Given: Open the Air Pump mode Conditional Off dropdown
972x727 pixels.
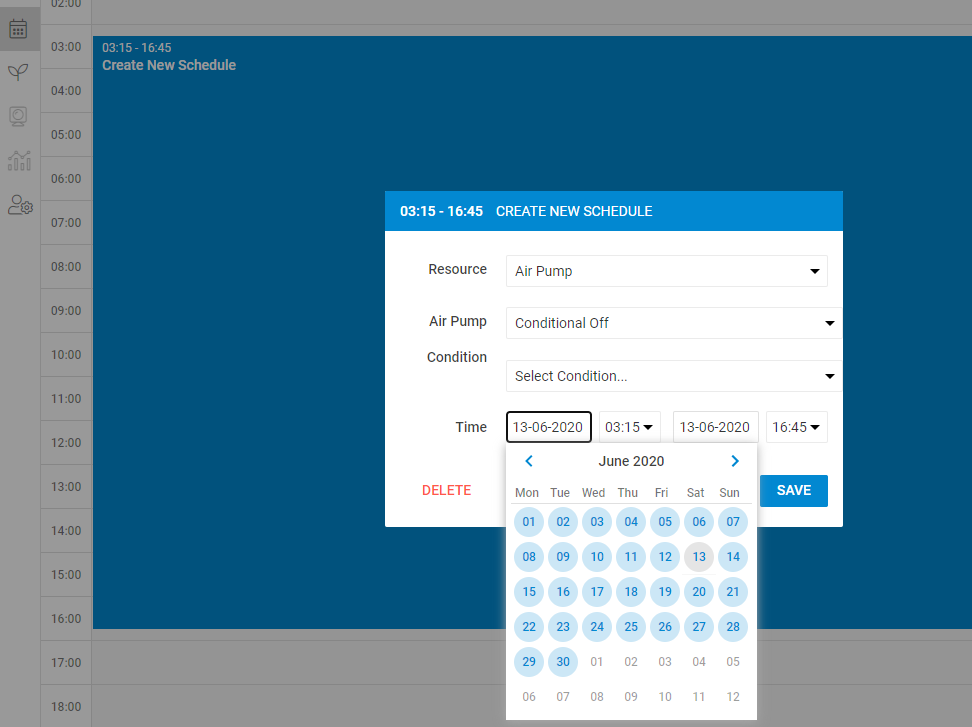Looking at the screenshot, I should point(674,323).
